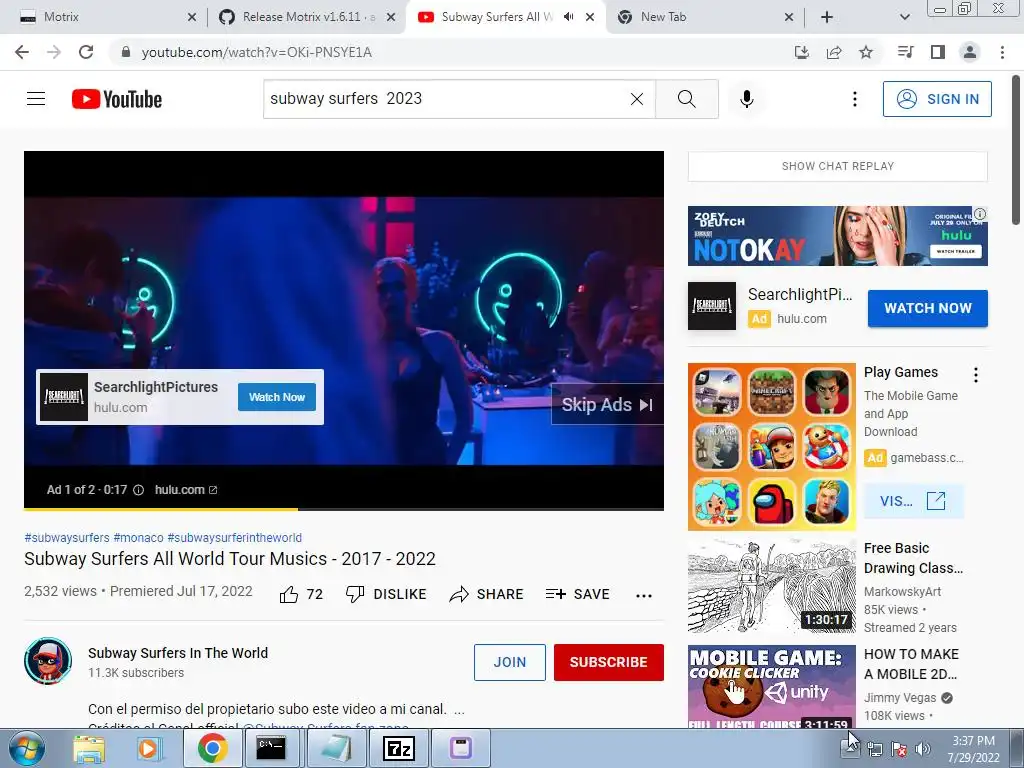Click the address bar URL

click(256, 52)
